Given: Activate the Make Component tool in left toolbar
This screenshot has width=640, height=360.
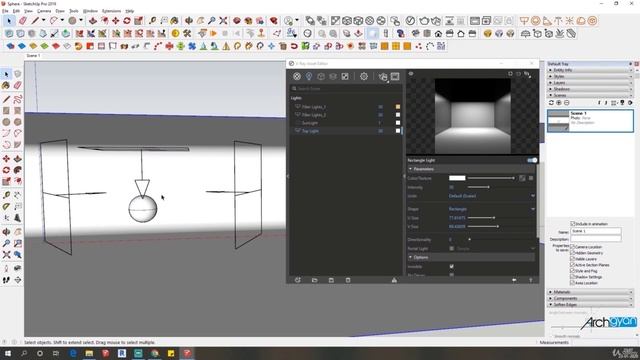Looking at the screenshot, I should 18,74.
